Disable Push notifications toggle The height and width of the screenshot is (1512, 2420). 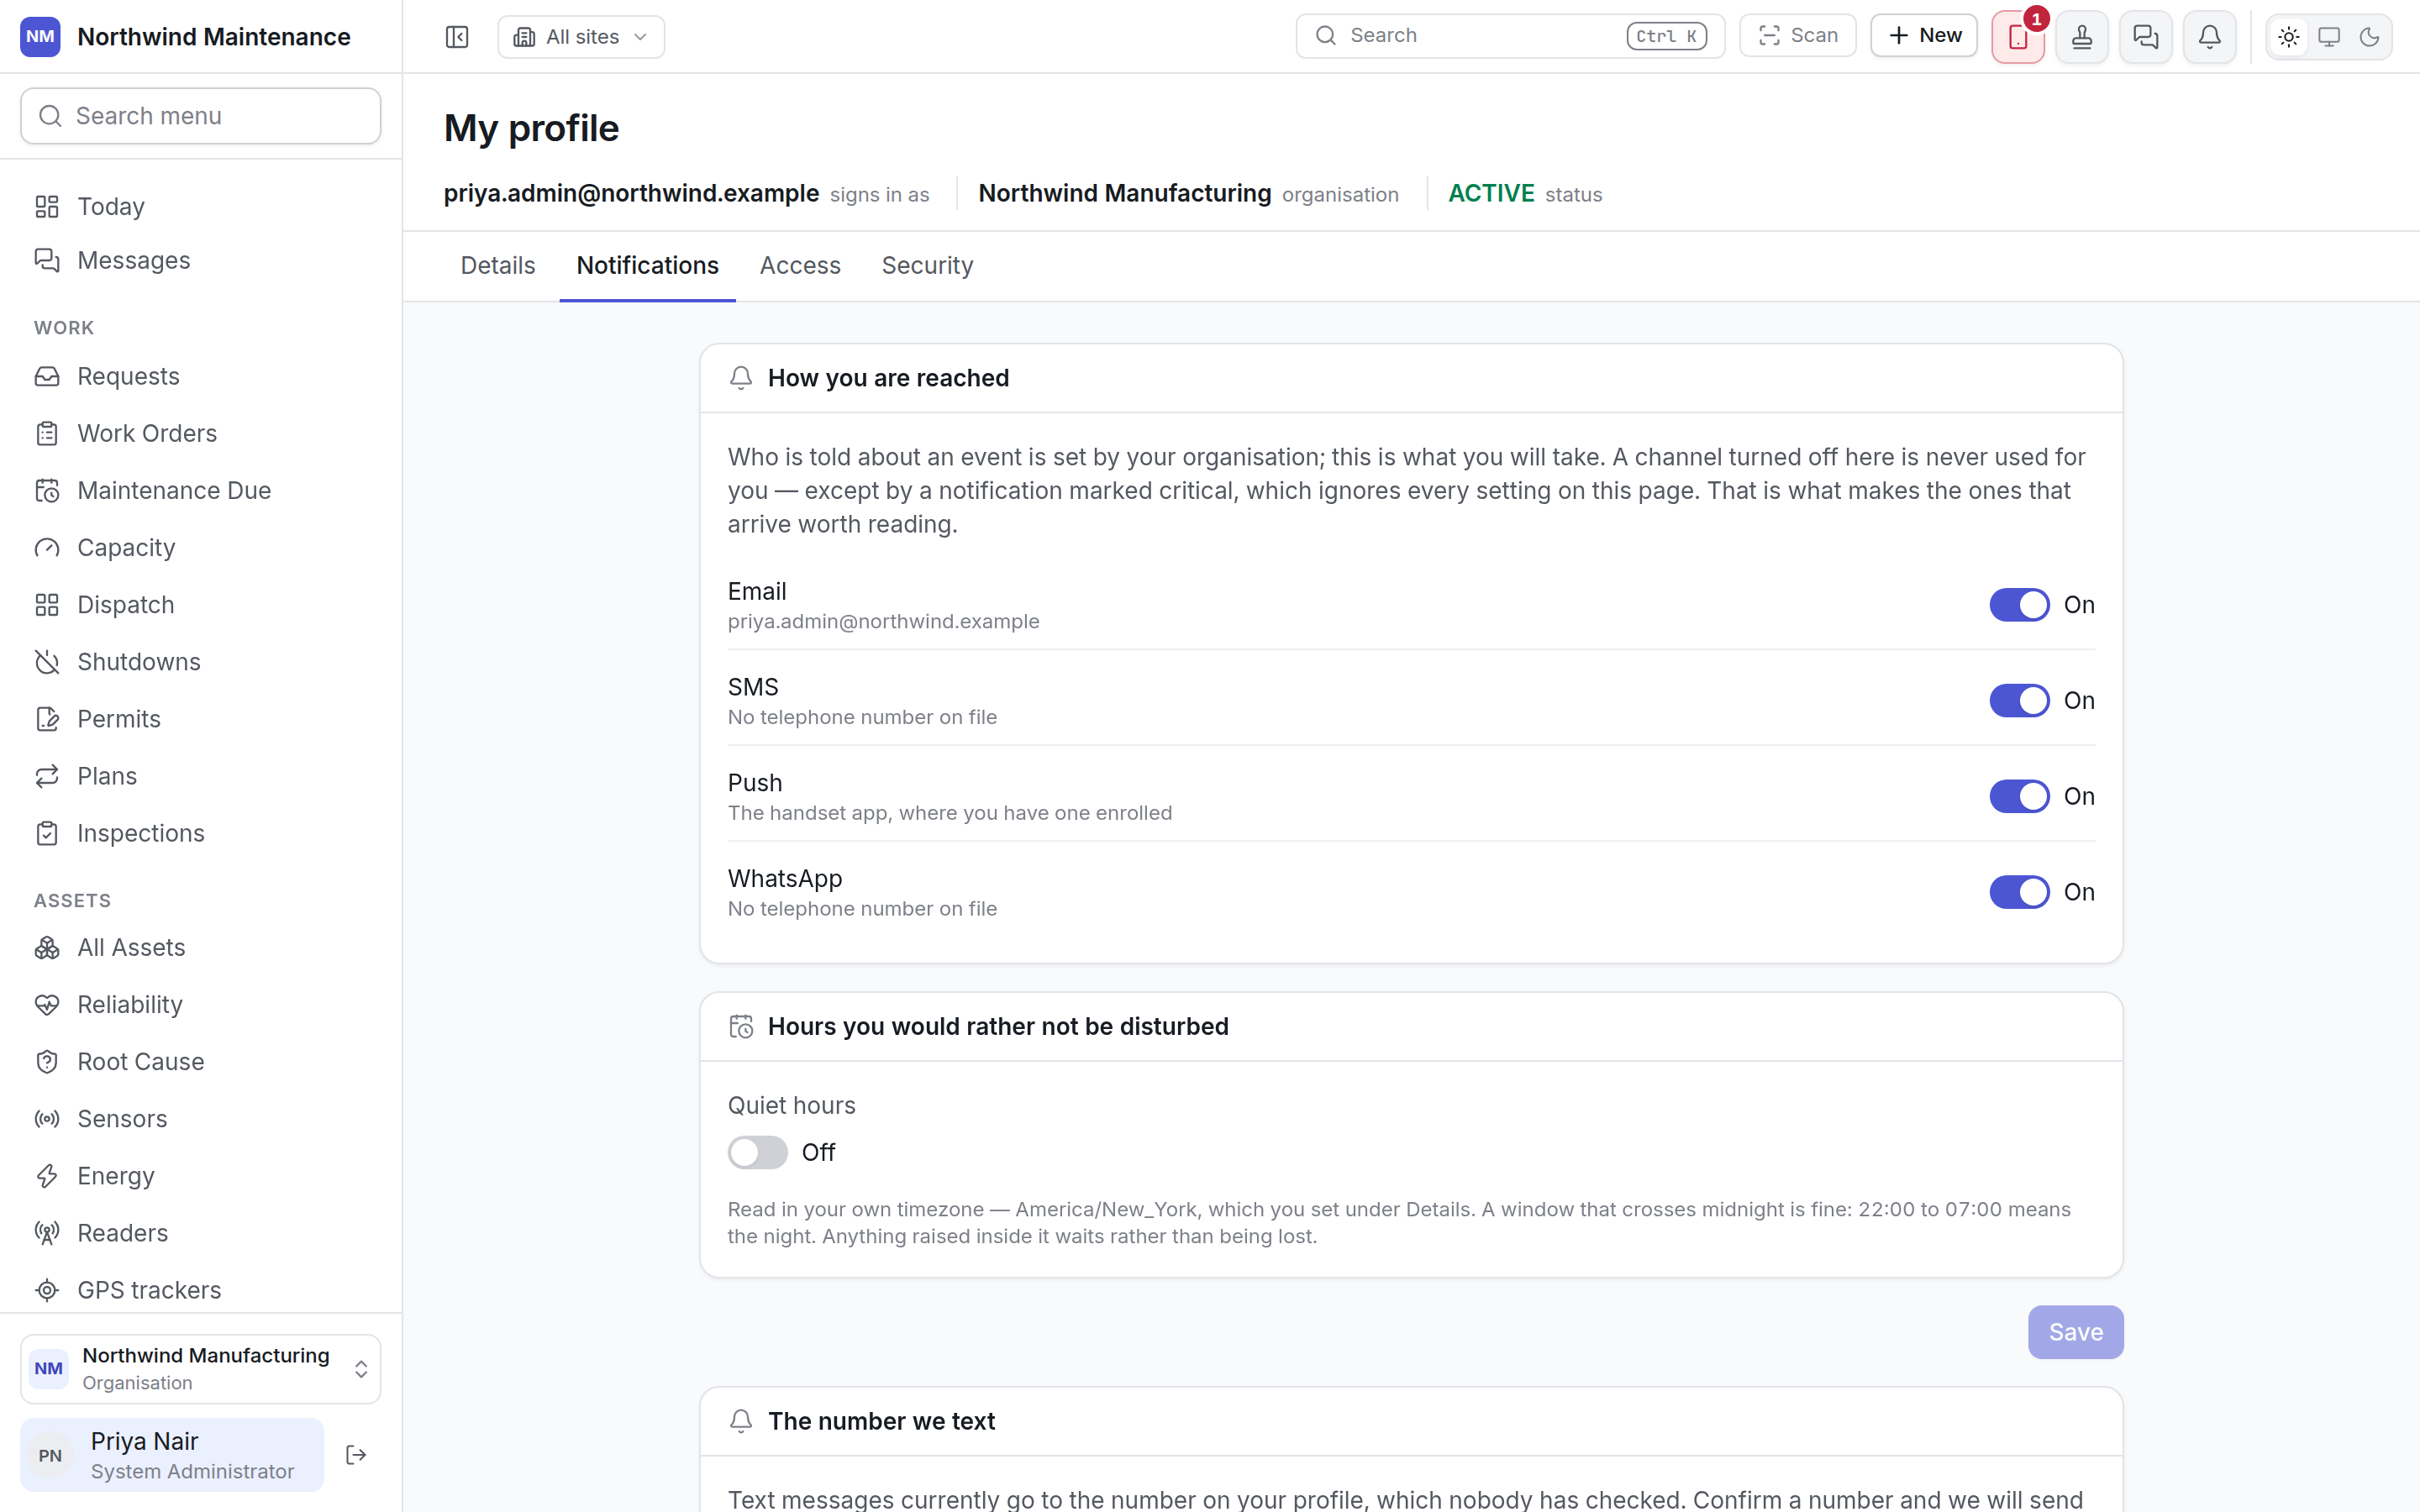[x=2019, y=797]
